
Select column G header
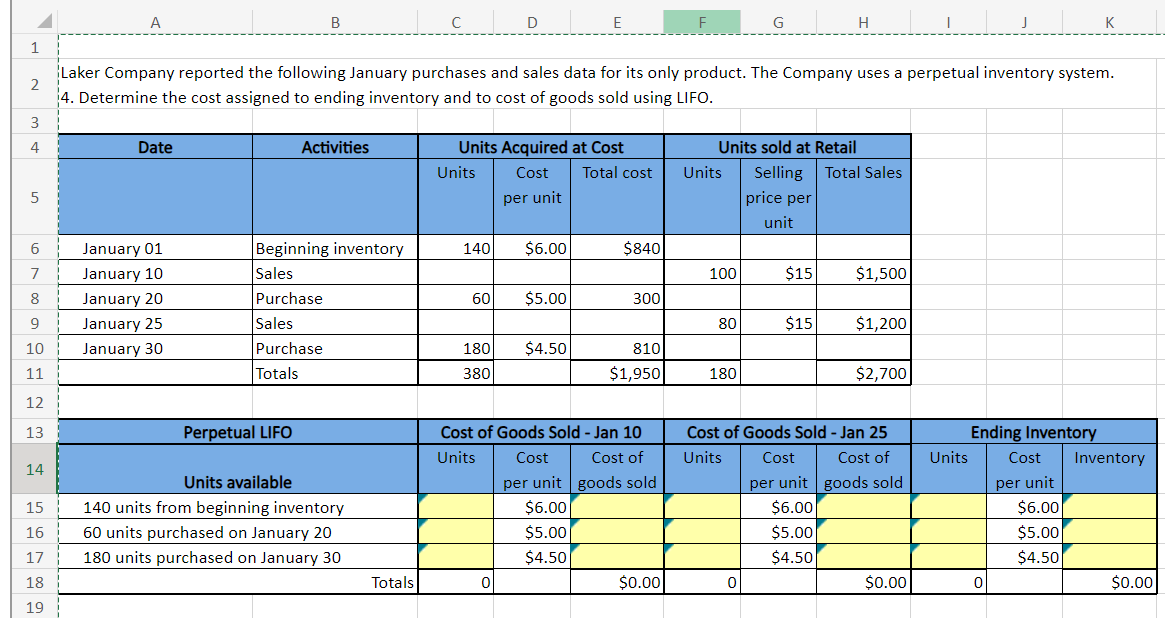[778, 22]
